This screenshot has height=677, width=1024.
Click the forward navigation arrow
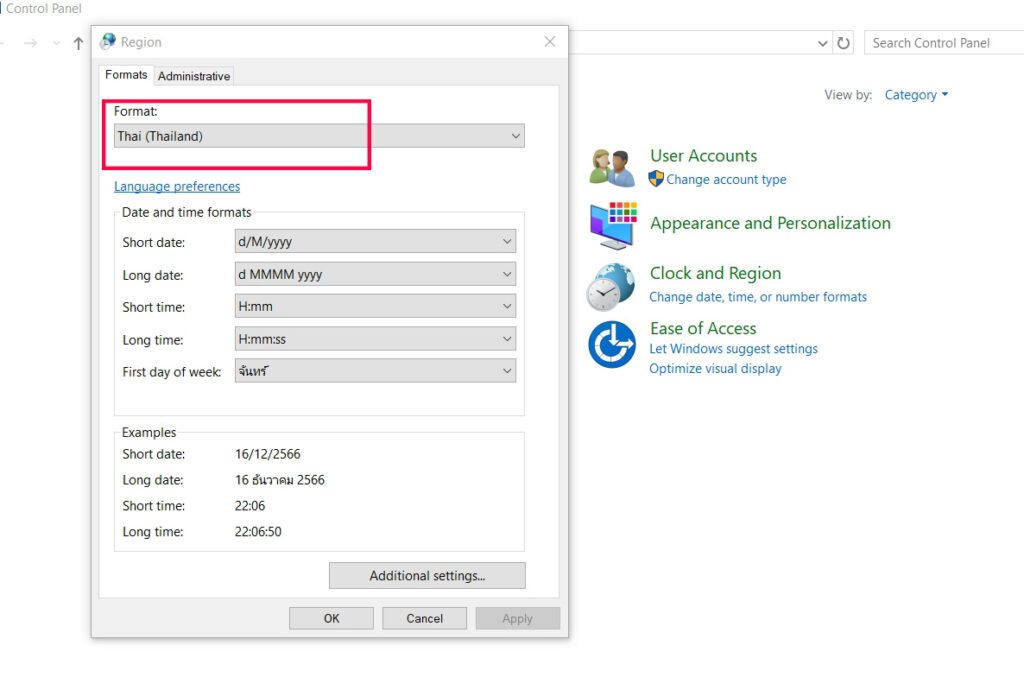pyautogui.click(x=32, y=43)
